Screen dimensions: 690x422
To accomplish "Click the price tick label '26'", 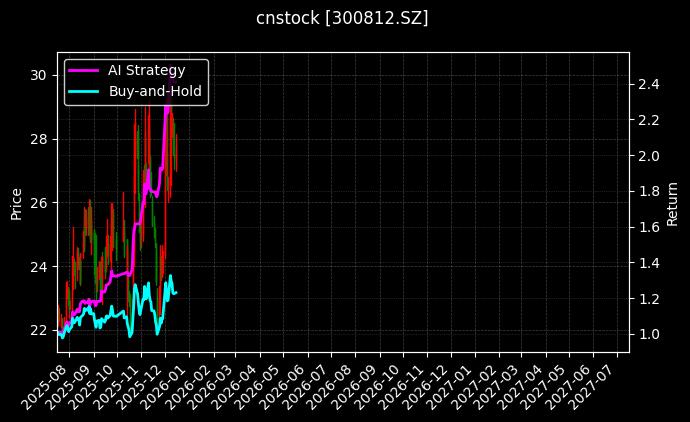I will coord(38,203).
